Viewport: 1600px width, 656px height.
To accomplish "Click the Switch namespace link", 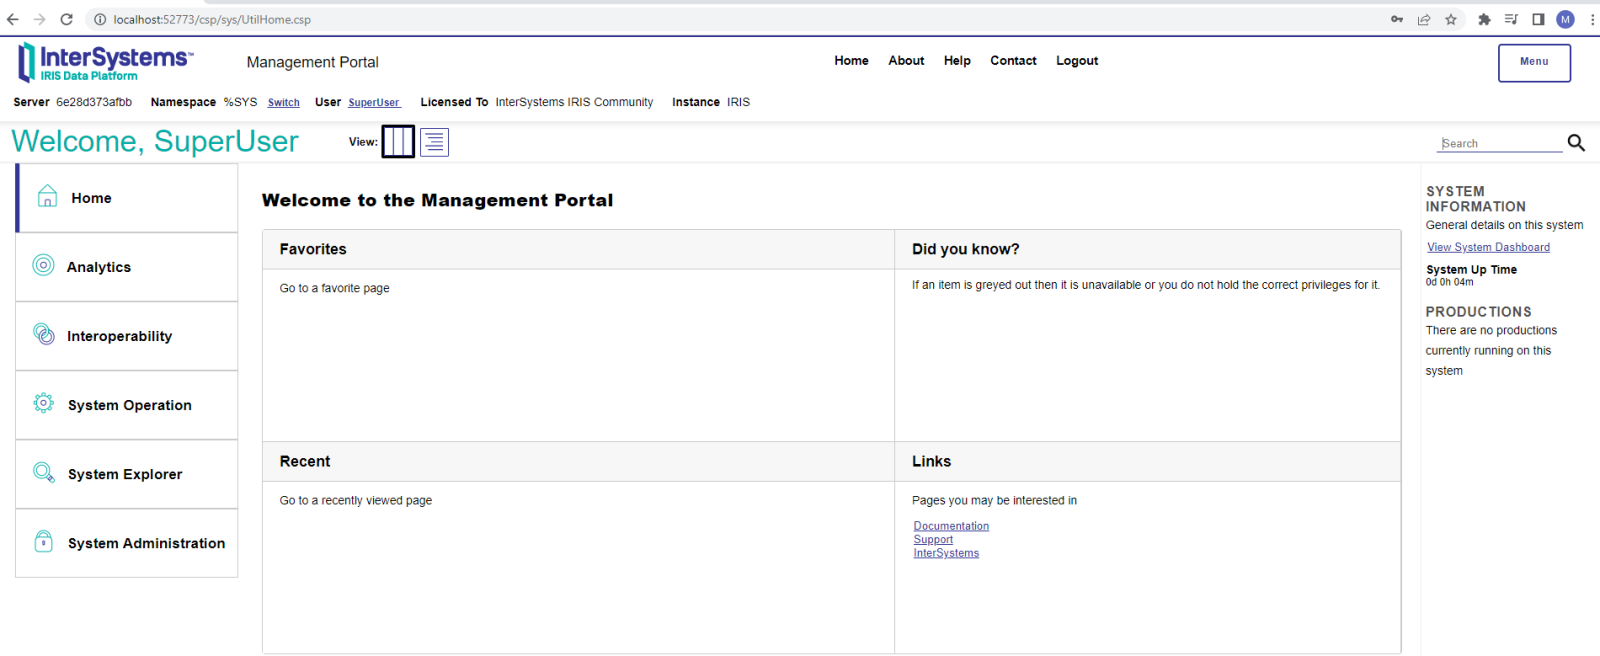I will pyautogui.click(x=283, y=103).
